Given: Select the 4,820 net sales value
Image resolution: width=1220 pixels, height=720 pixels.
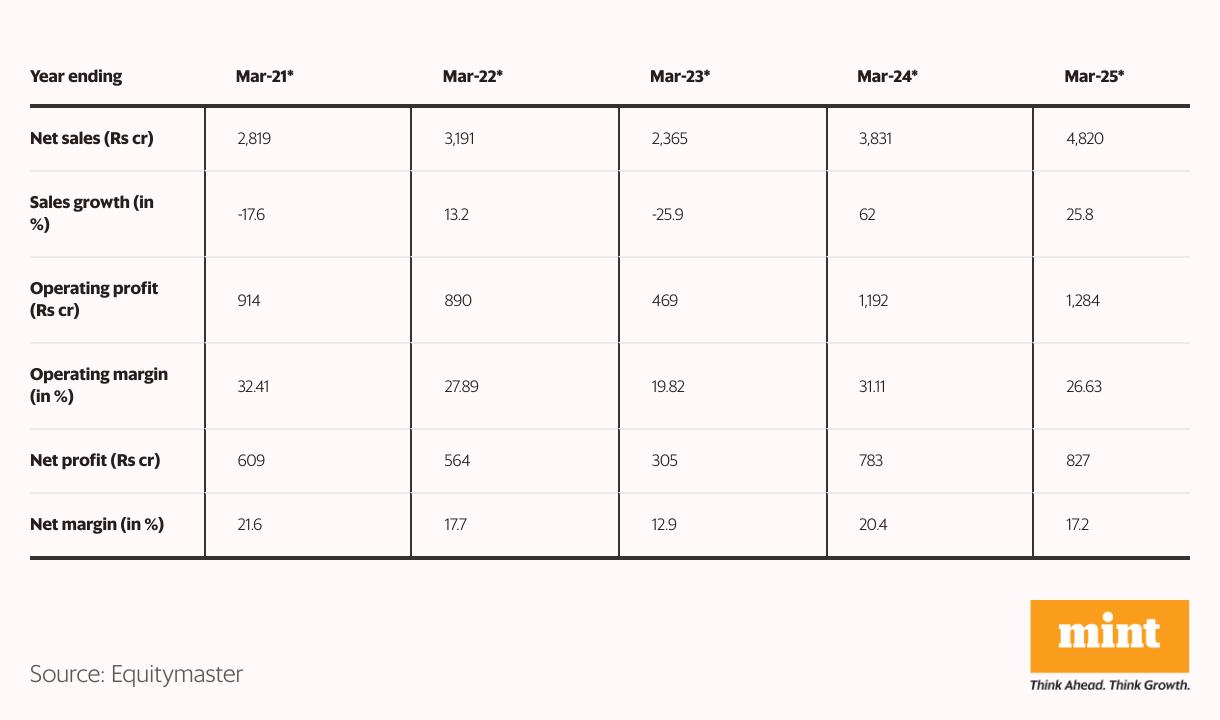Looking at the screenshot, I should coord(1083,139).
